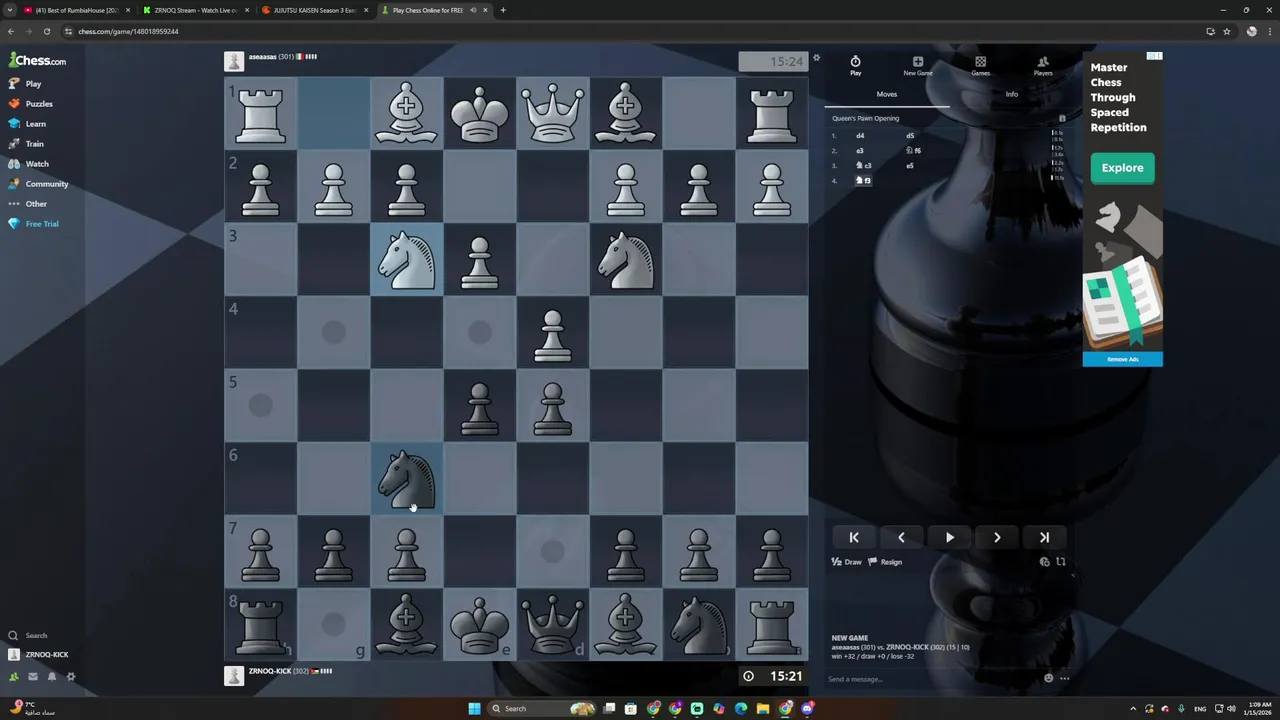
Task: Switch to Best of RumbleHouse browser tab
Action: tap(78, 10)
